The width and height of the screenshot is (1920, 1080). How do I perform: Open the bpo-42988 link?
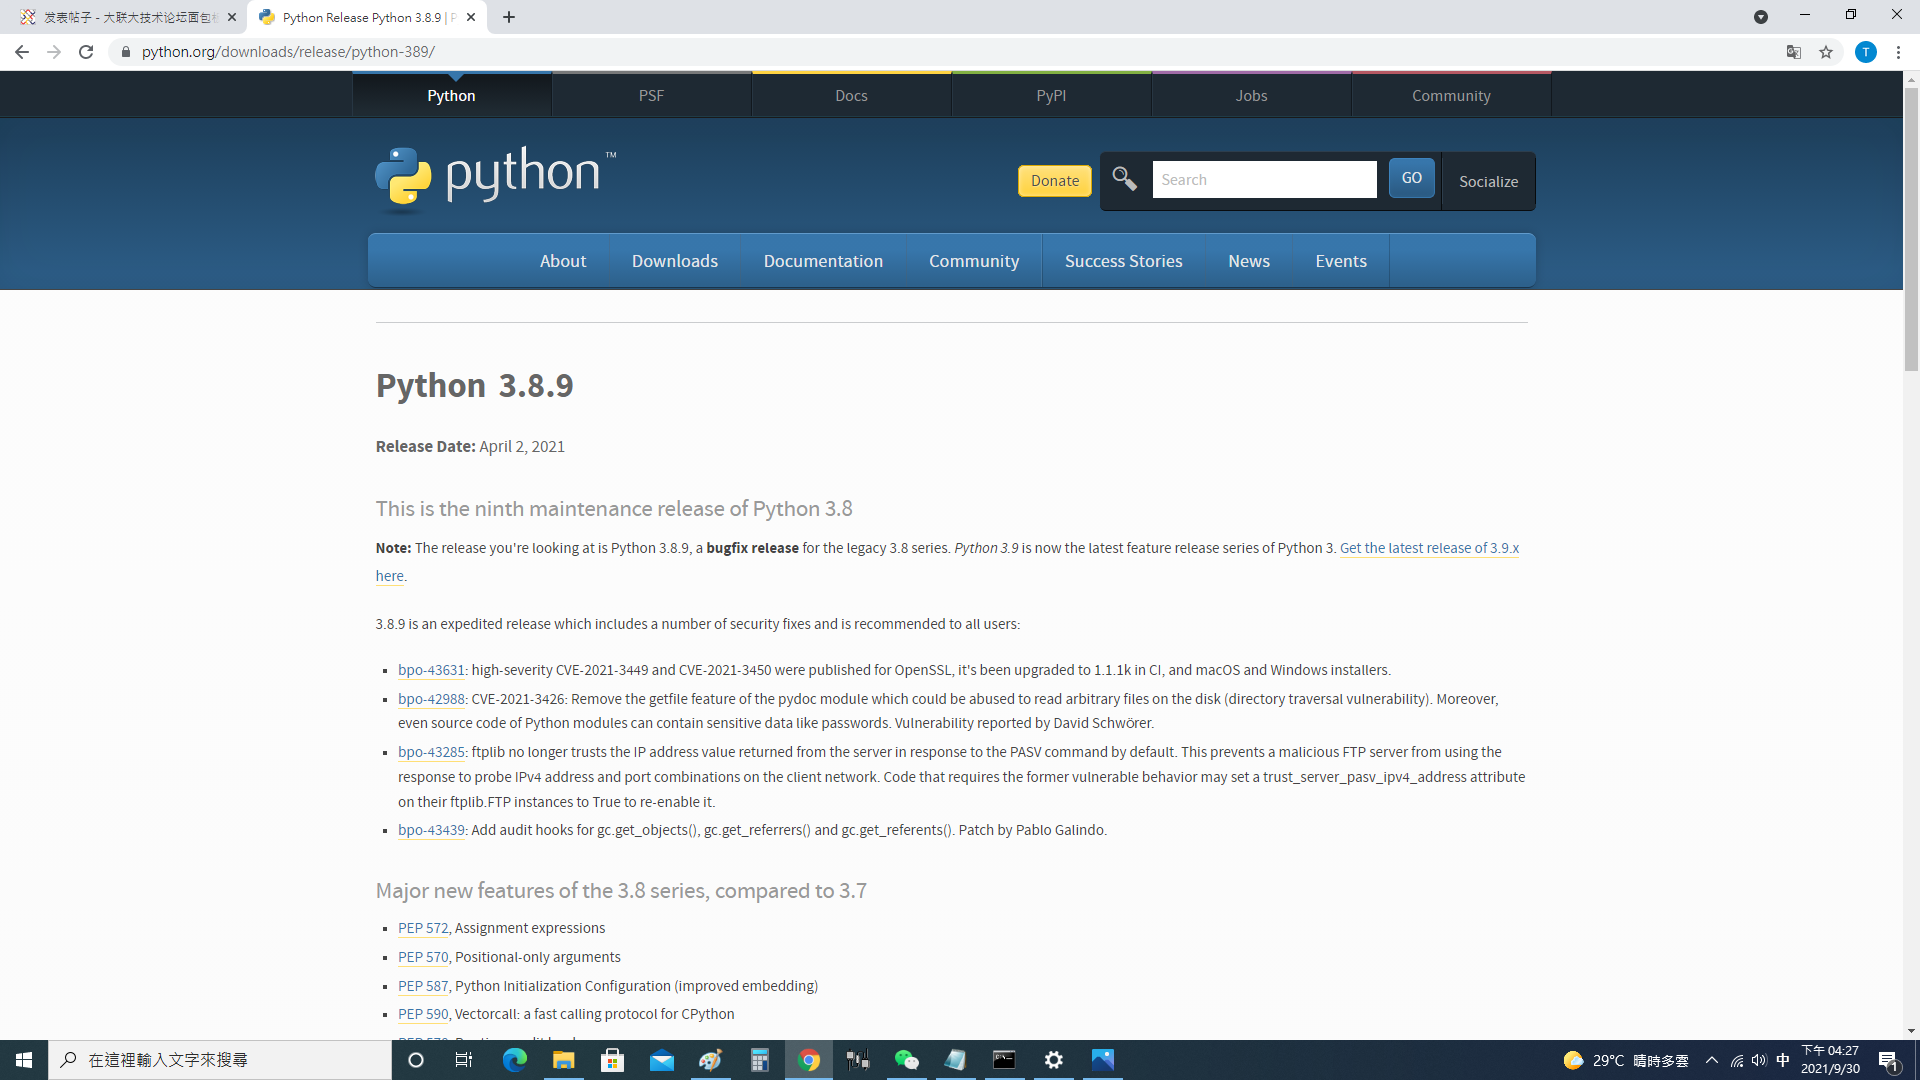click(x=431, y=699)
